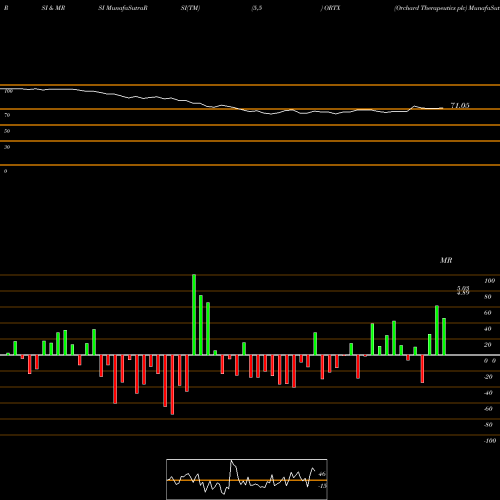
Task: Click the '-80' label on MR axis
Action: click(x=488, y=425)
